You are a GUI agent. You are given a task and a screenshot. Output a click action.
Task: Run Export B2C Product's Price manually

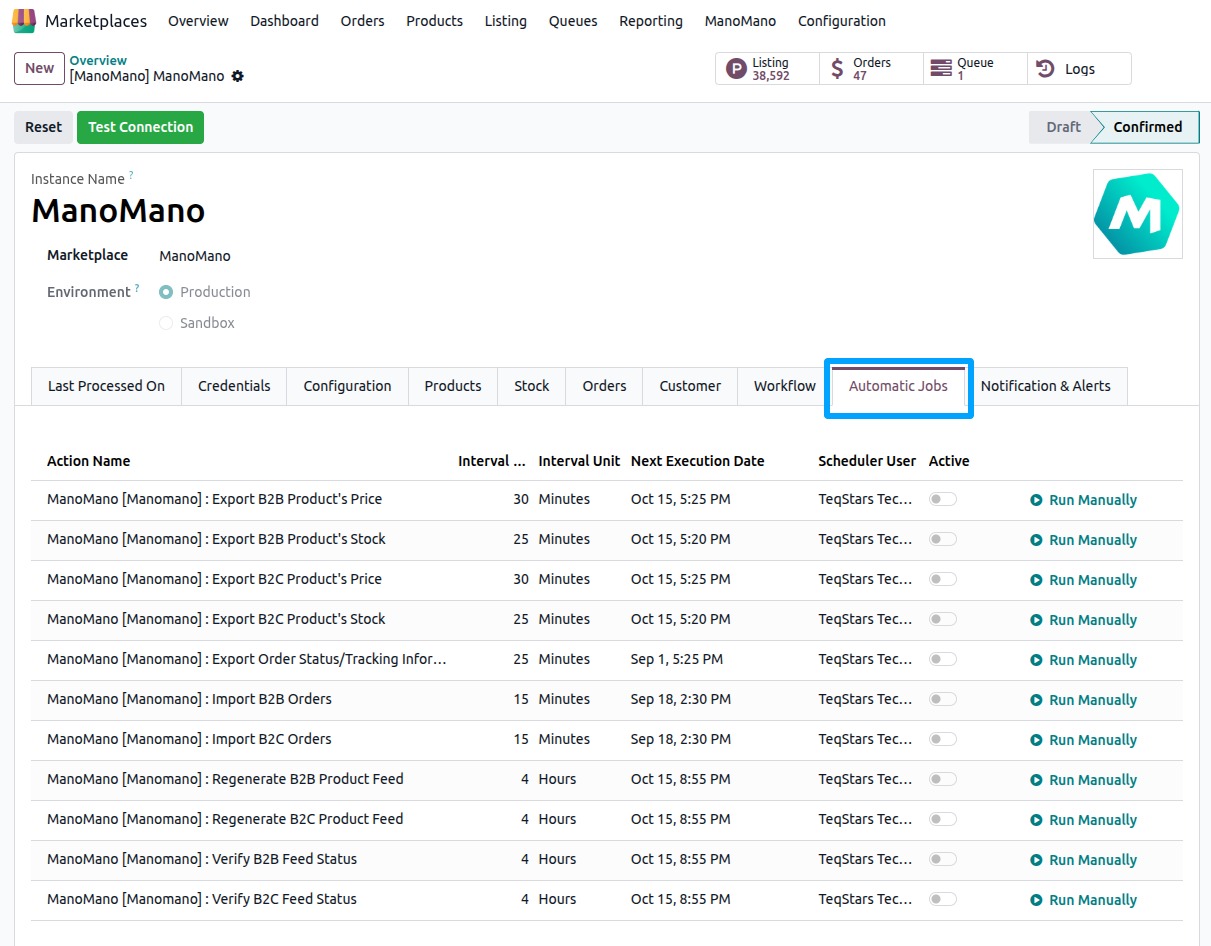[1084, 580]
